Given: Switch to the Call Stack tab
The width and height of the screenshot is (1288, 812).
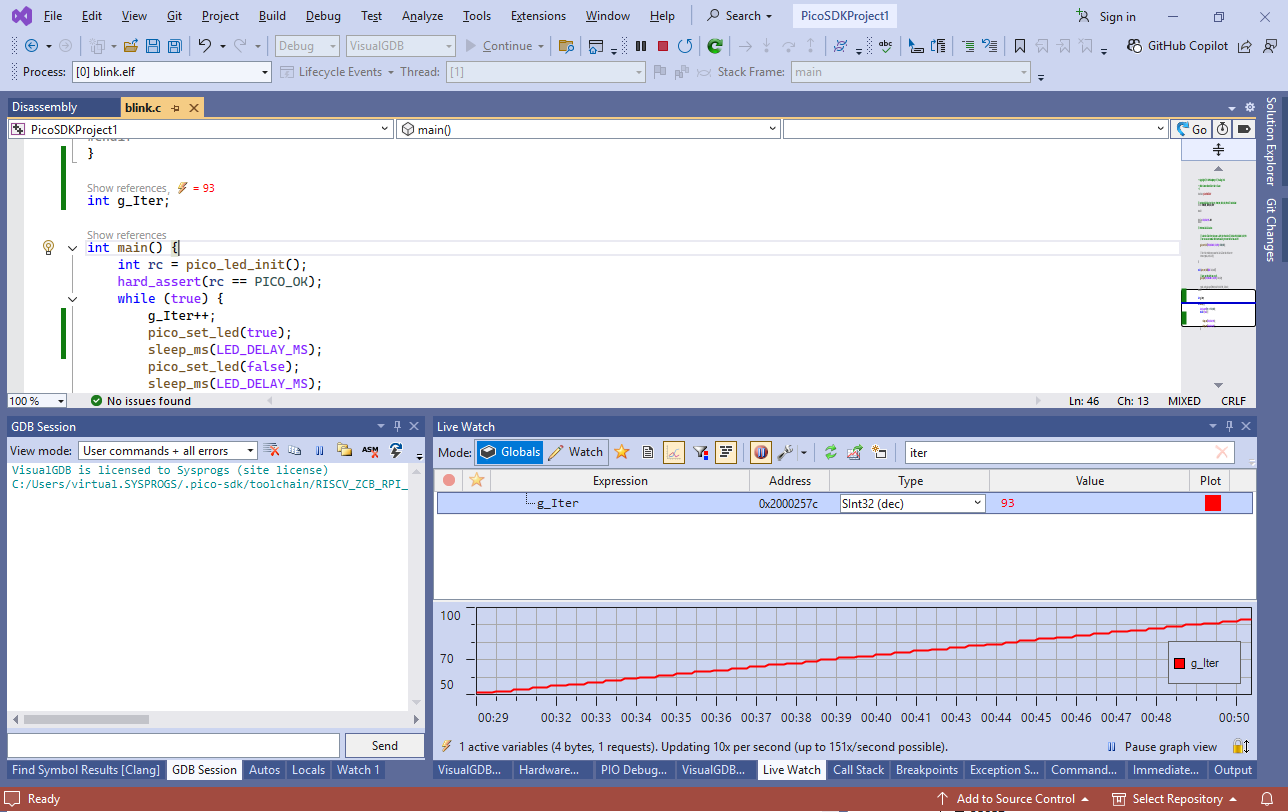Looking at the screenshot, I should click(x=858, y=770).
